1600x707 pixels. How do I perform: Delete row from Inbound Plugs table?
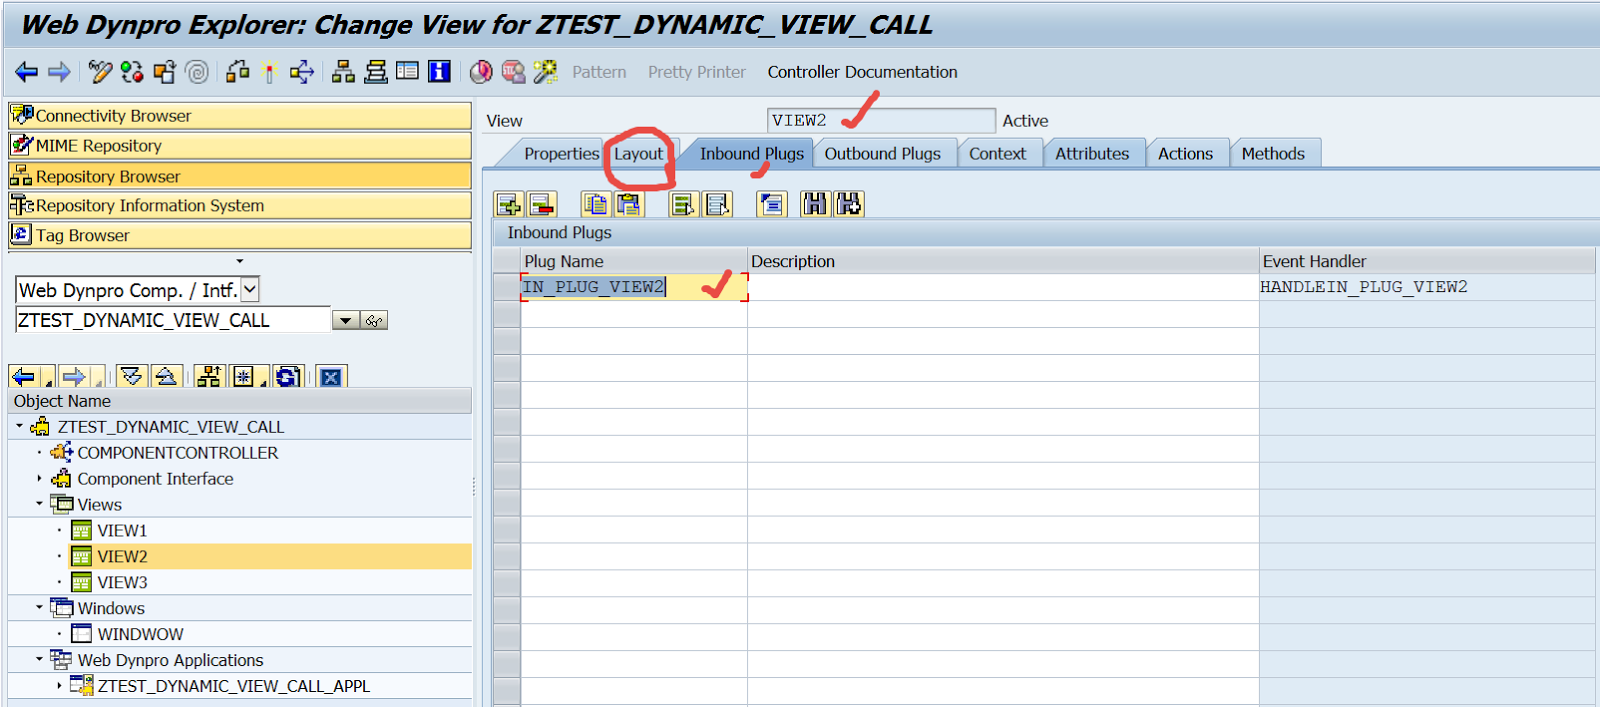tap(541, 205)
